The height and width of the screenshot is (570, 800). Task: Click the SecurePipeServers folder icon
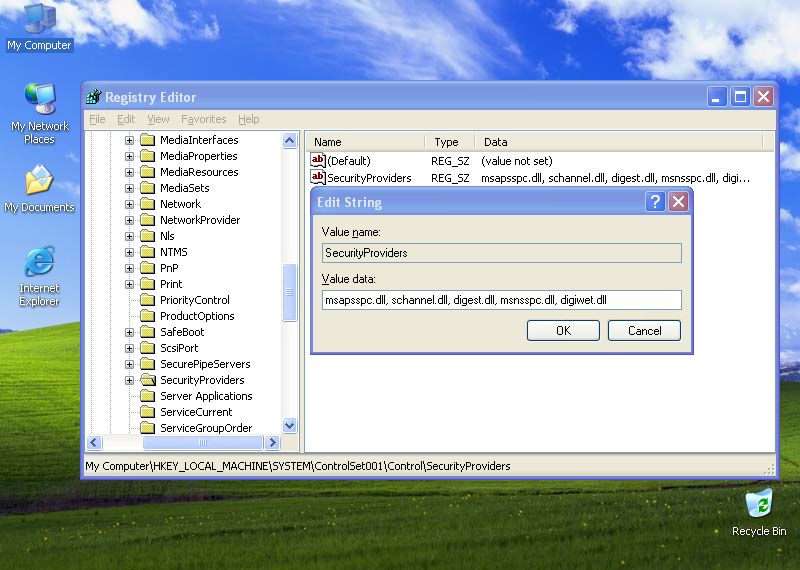coord(148,364)
